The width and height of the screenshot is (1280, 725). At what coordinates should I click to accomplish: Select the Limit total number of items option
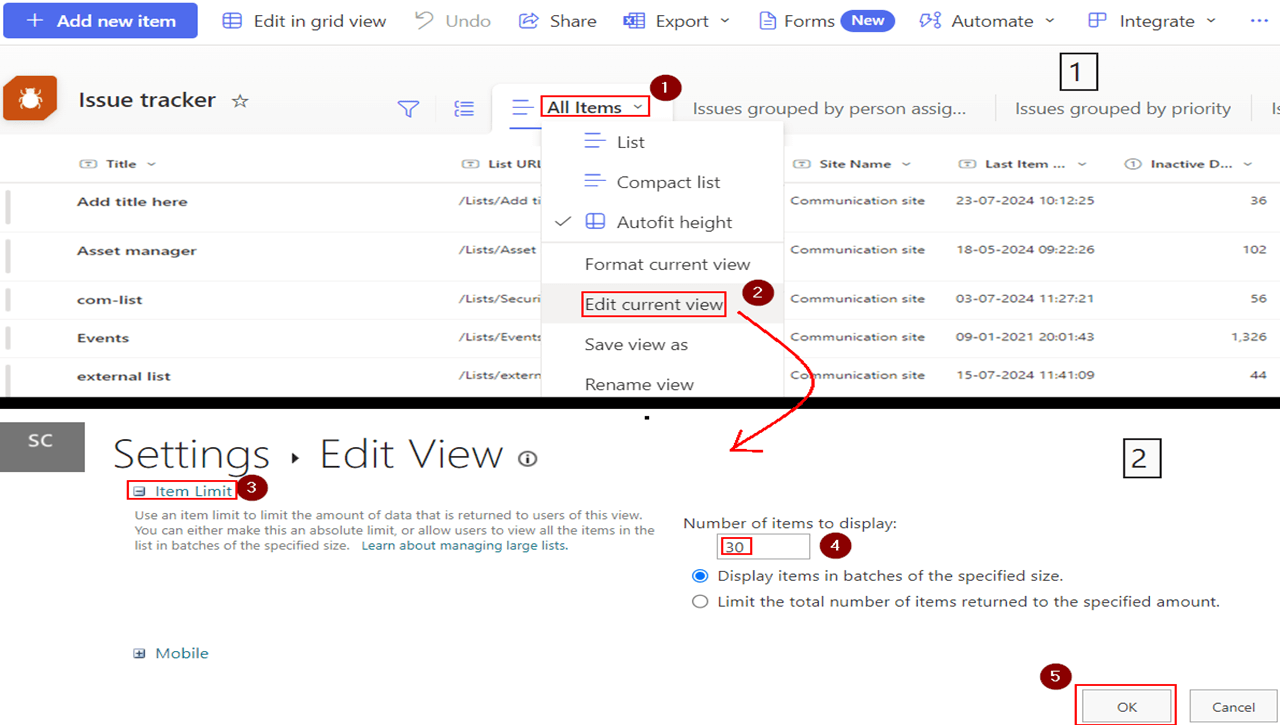(700, 601)
